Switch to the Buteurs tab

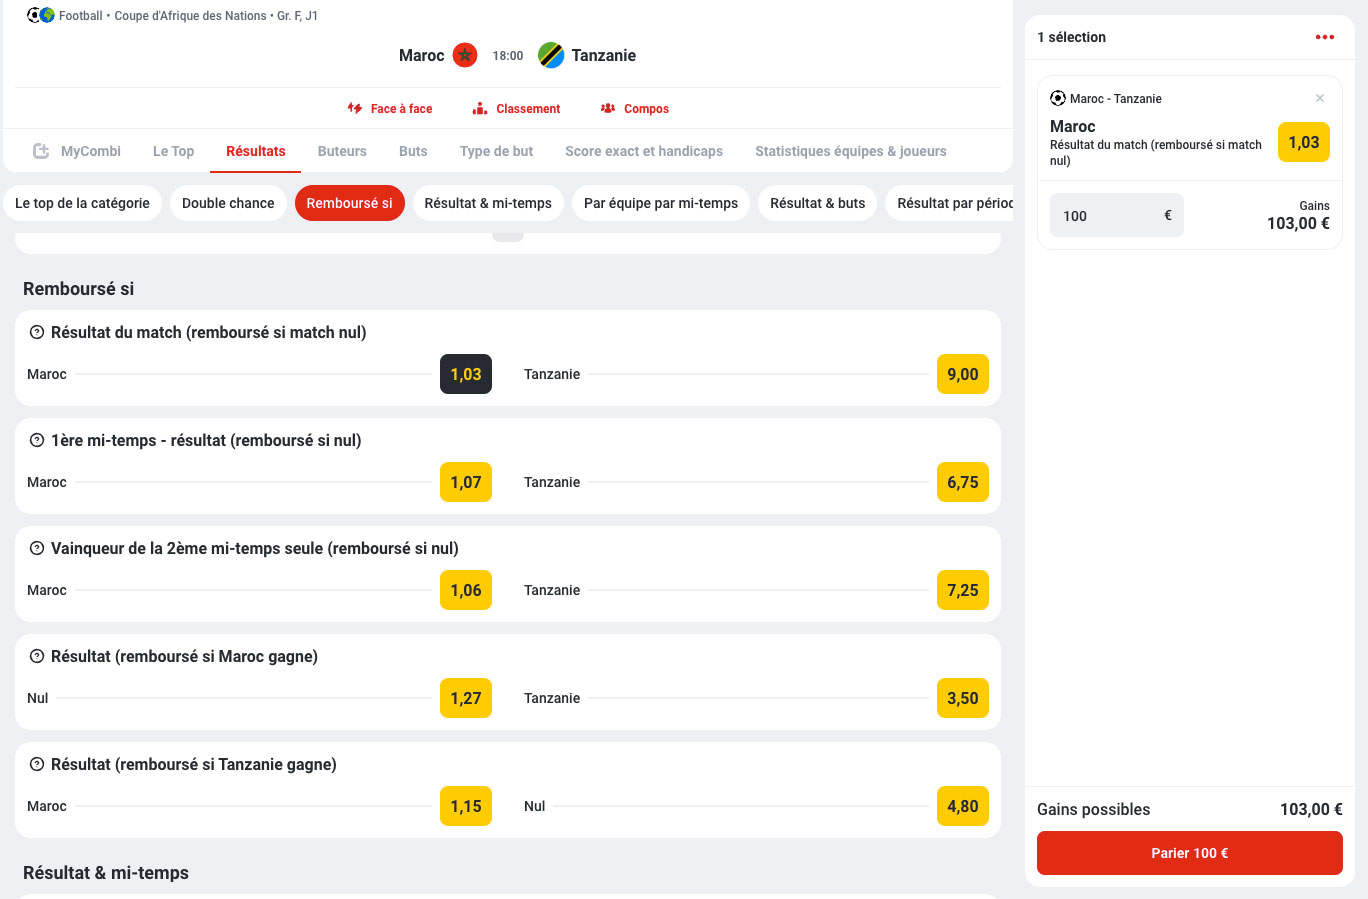pos(342,151)
